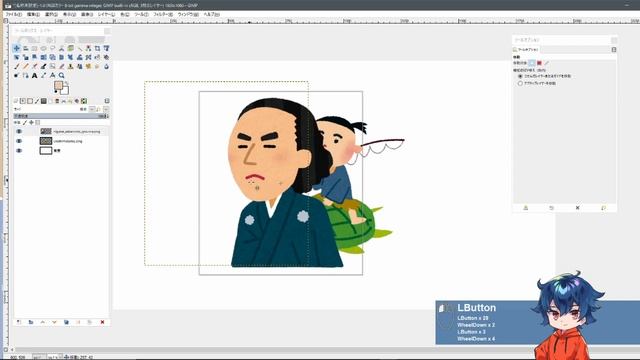640x360 pixels.
Task: Choose second radio option under tool toggle
Action: tap(520, 83)
